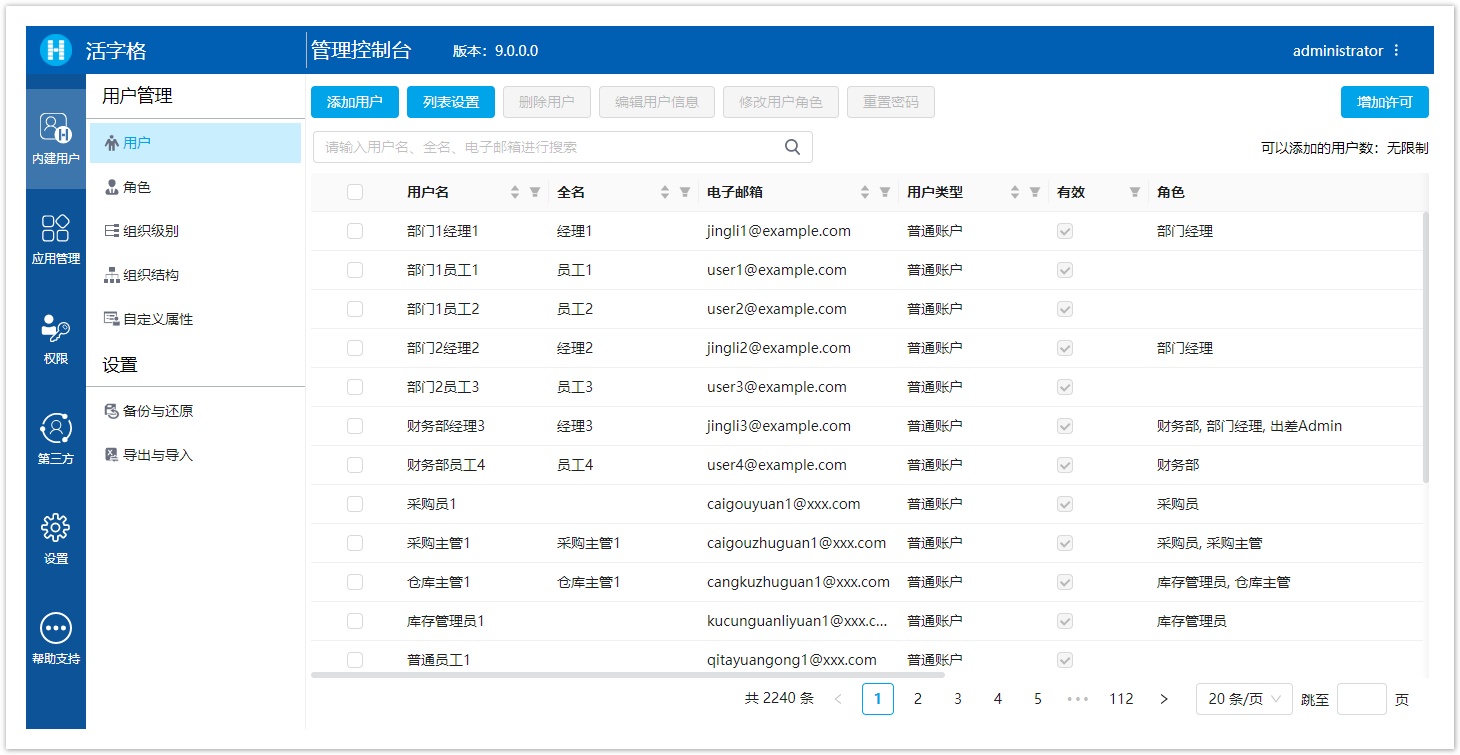
Task: Click the pagination ellipsis to jump pages
Action: pos(1078,699)
